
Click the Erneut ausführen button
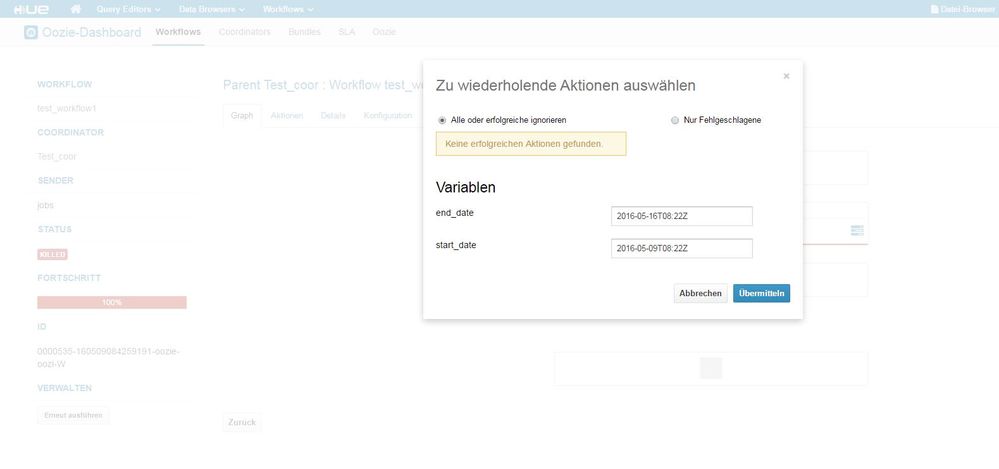click(x=73, y=415)
